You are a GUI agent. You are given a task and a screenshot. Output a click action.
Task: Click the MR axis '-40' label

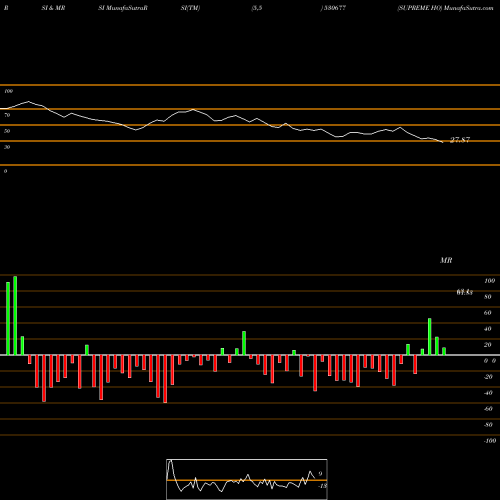click(488, 393)
